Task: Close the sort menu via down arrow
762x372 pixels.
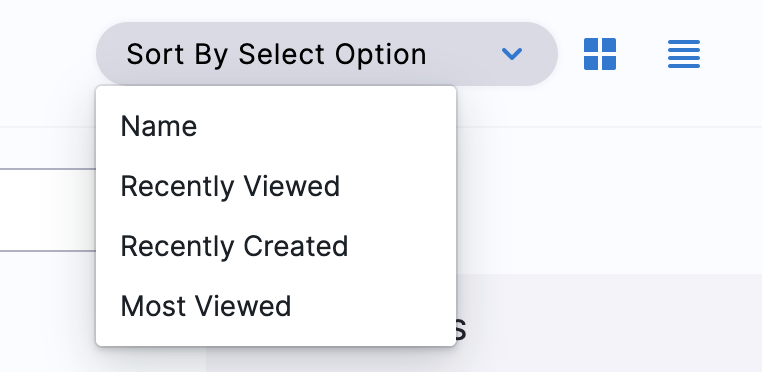Action: [512, 53]
